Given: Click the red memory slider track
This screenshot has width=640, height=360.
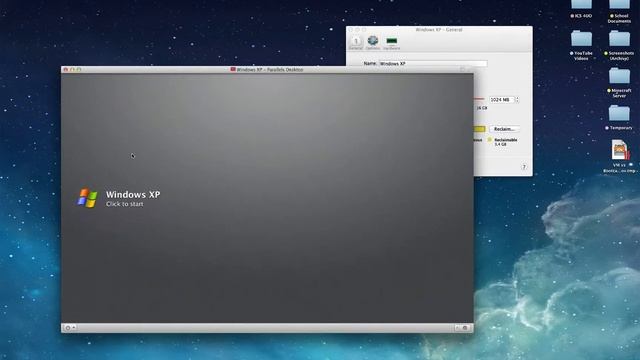Looking at the screenshot, I should click(x=479, y=99).
